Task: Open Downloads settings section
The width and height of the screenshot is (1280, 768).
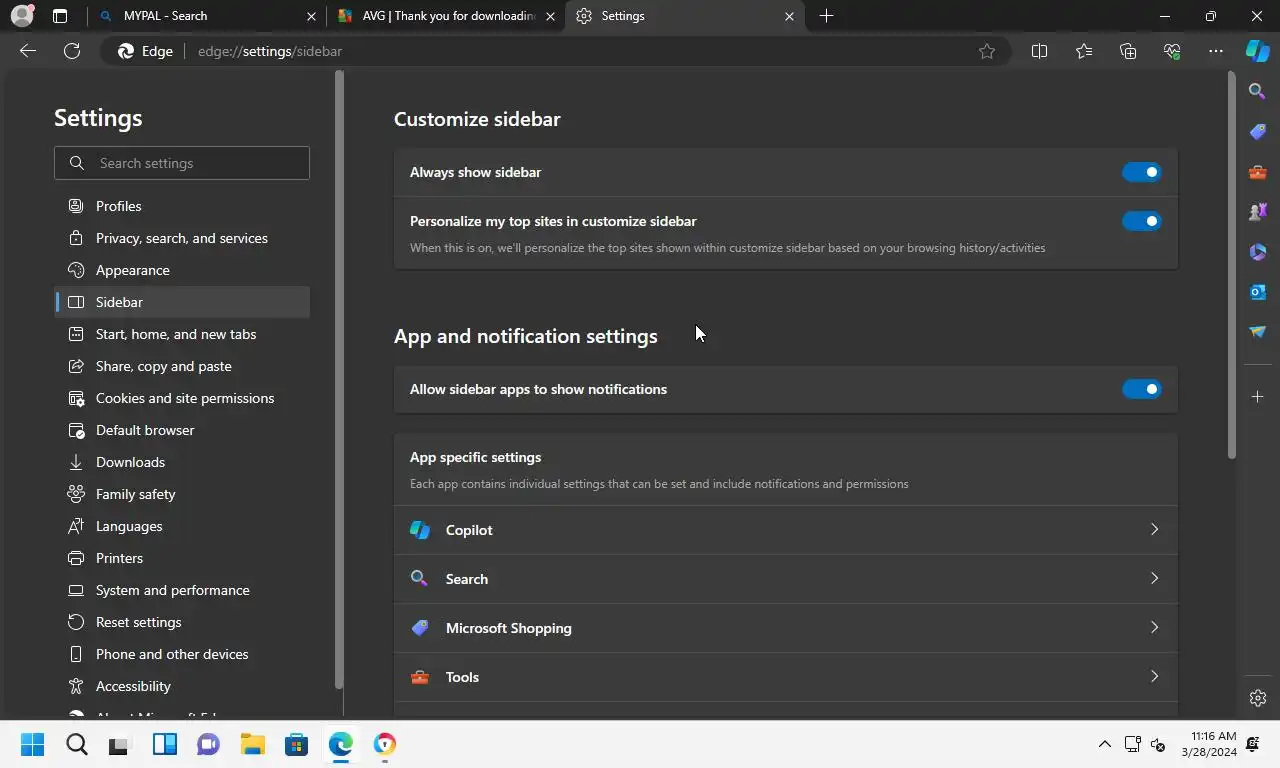Action: pyautogui.click(x=182, y=462)
